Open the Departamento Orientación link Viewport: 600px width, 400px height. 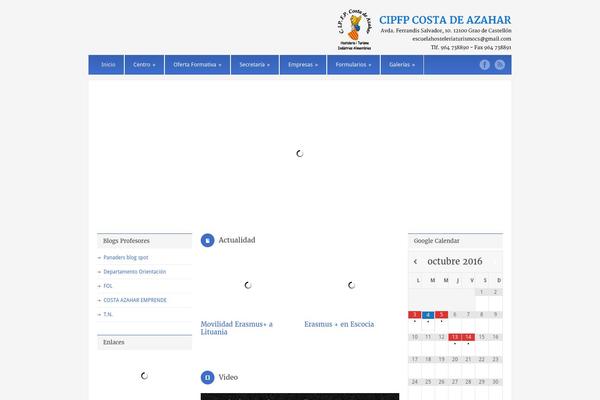pos(135,272)
